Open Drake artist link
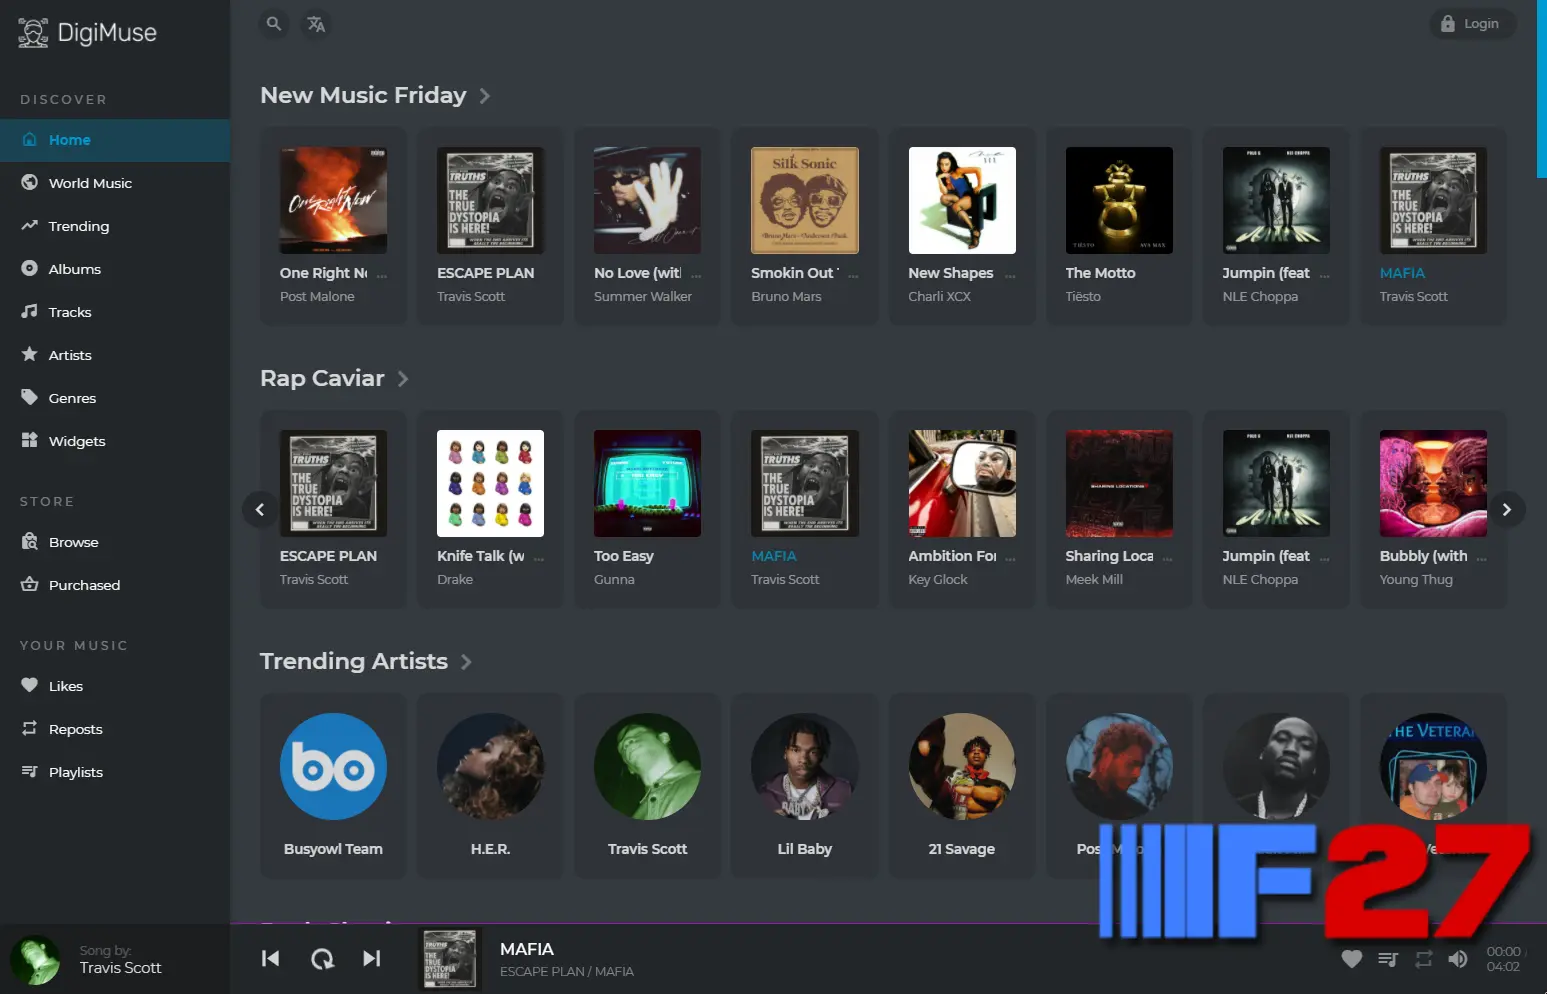The height and width of the screenshot is (994, 1547). point(455,580)
